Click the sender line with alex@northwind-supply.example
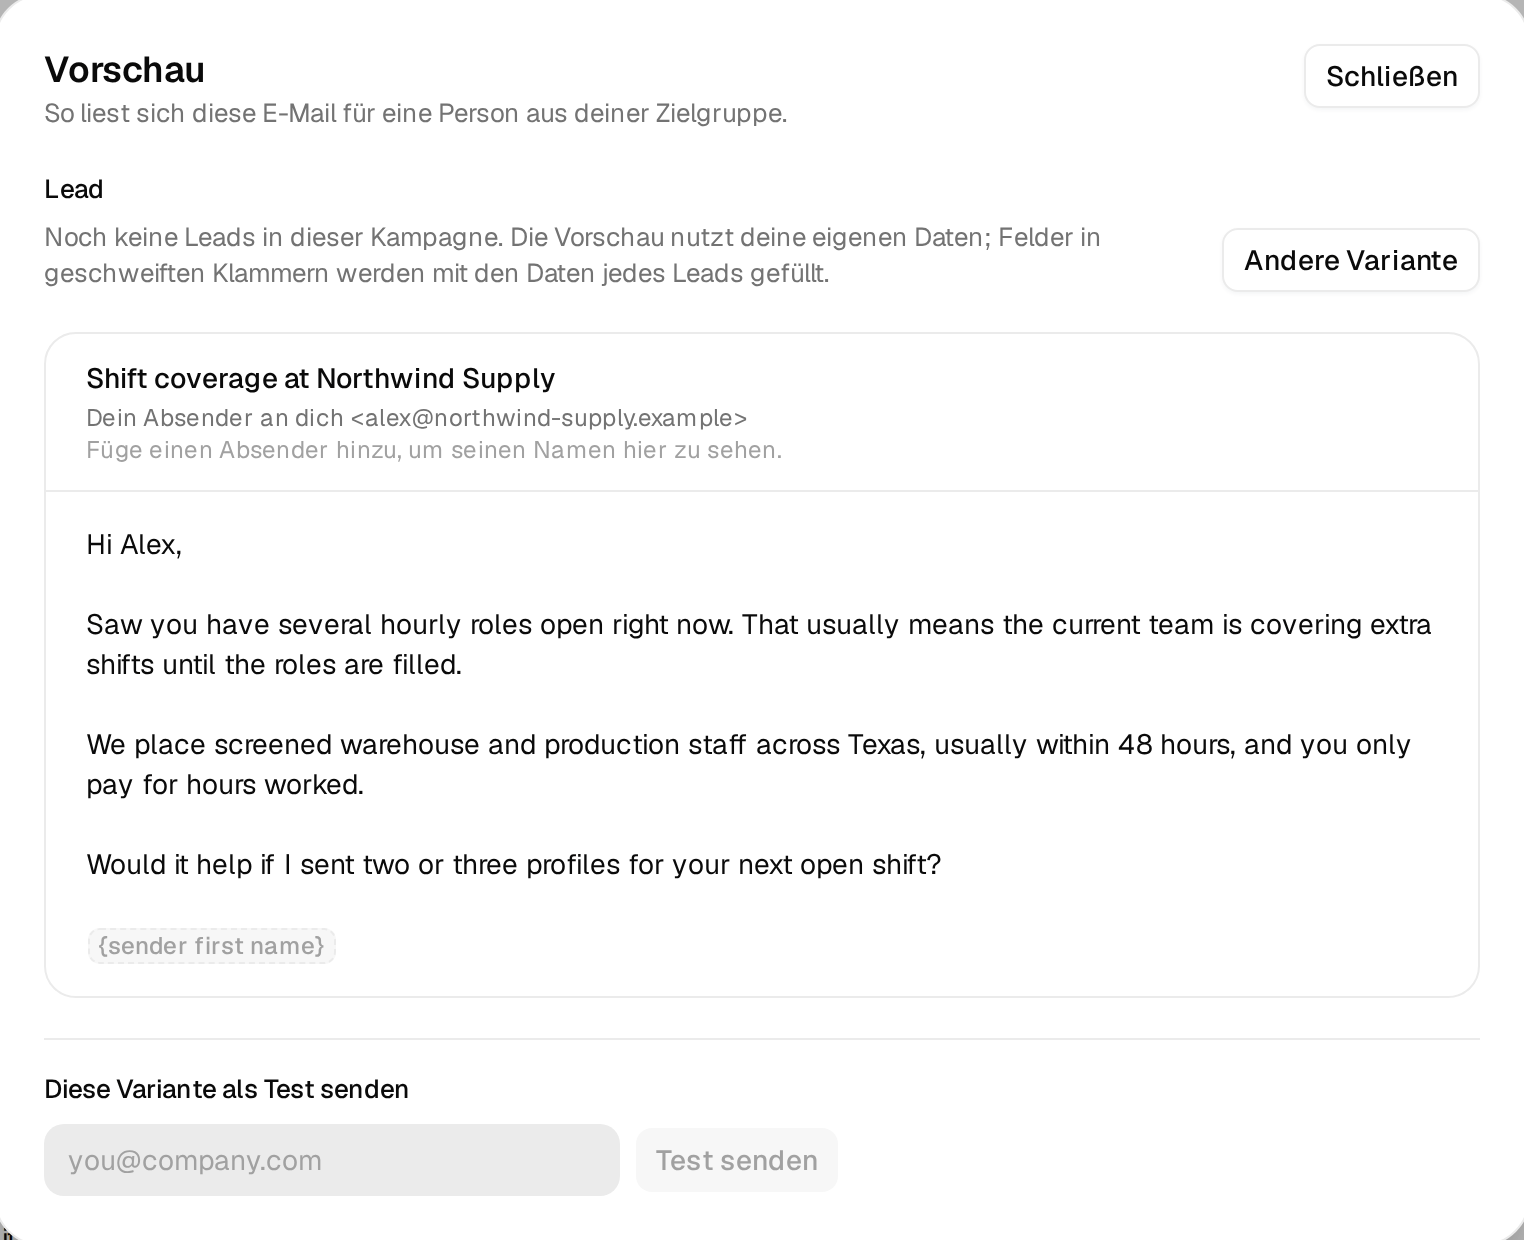The width and height of the screenshot is (1524, 1240). click(x=417, y=418)
